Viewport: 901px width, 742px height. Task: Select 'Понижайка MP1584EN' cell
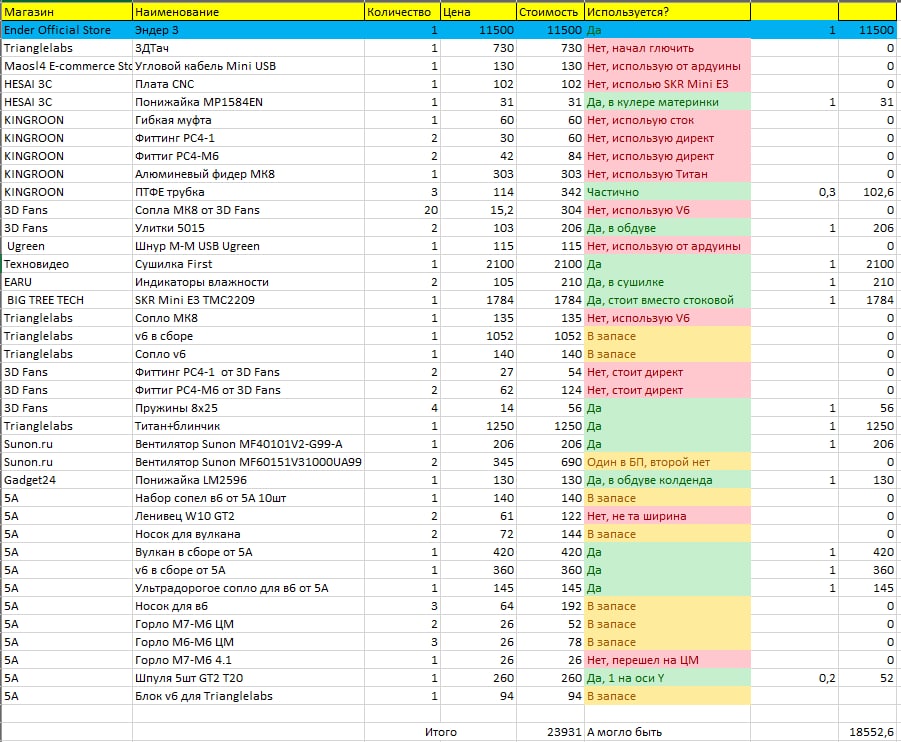(x=248, y=102)
